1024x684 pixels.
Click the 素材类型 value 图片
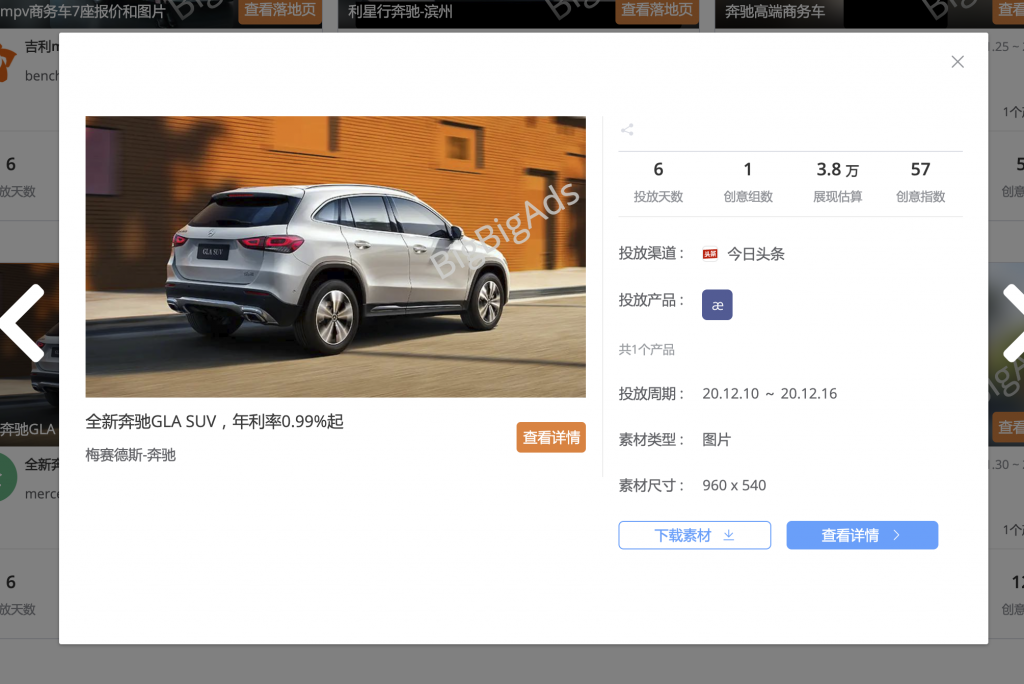coord(716,440)
